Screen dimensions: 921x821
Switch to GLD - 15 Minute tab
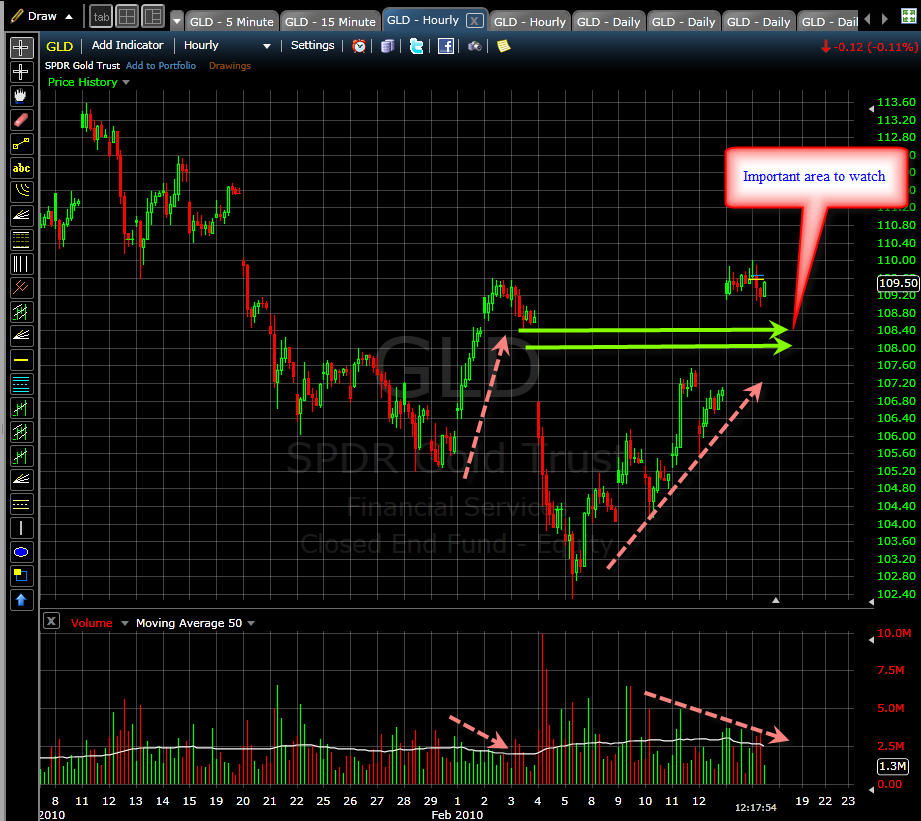tap(330, 22)
